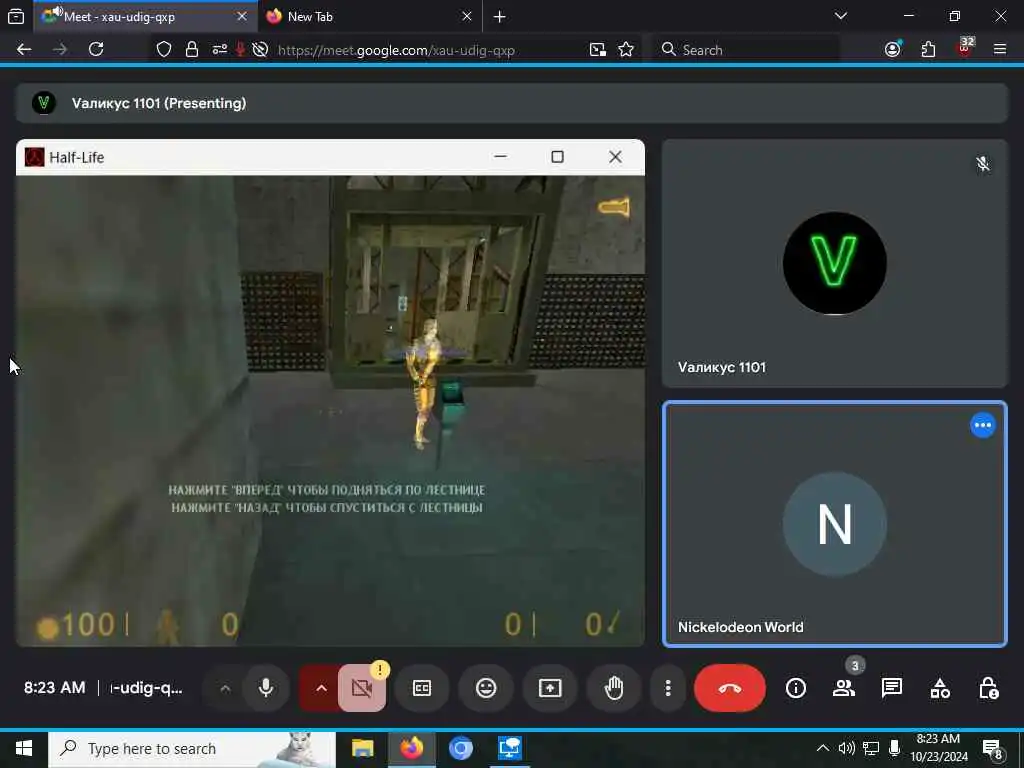The image size is (1024, 768).
Task: Bookmark this page with the star
Action: pos(626,50)
